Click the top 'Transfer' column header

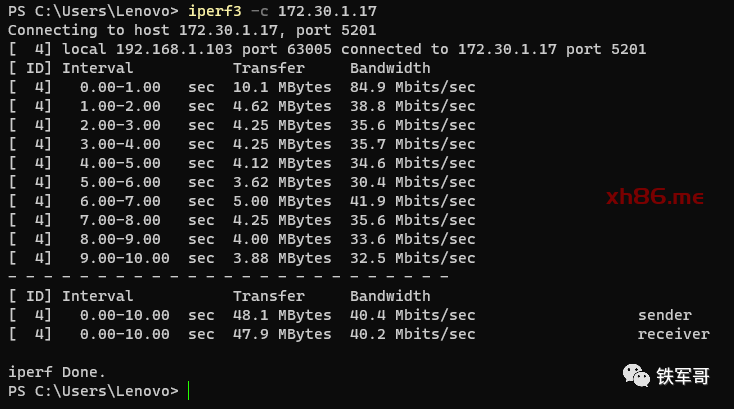point(268,68)
